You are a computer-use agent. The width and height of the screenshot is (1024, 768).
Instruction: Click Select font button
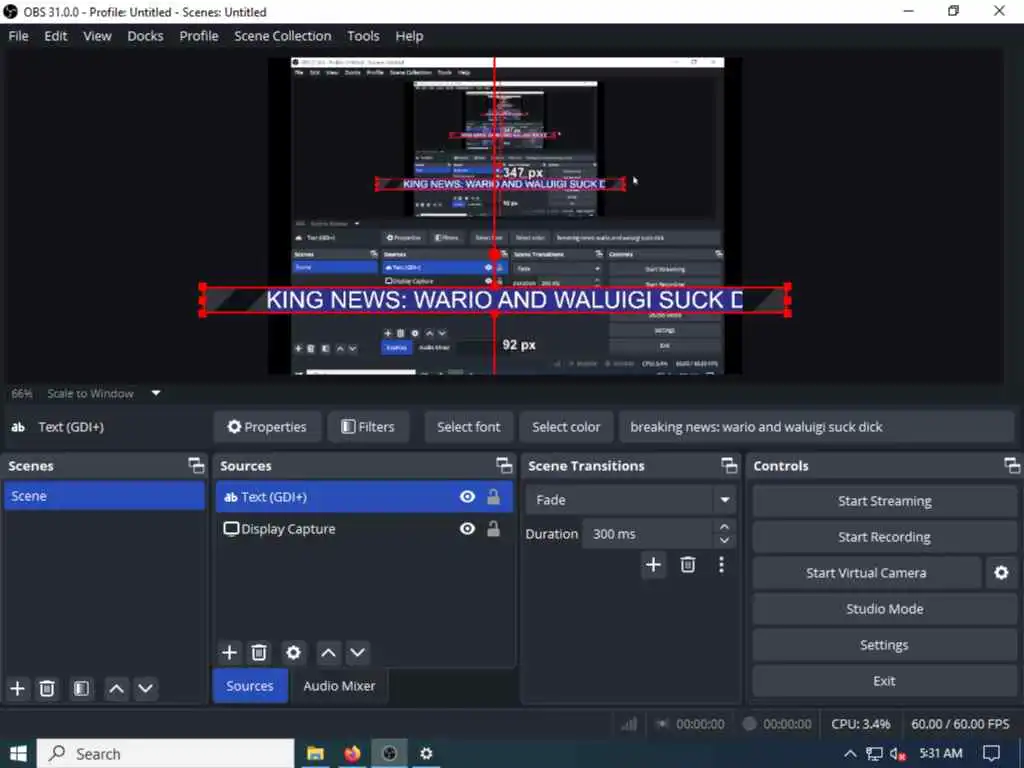click(469, 427)
